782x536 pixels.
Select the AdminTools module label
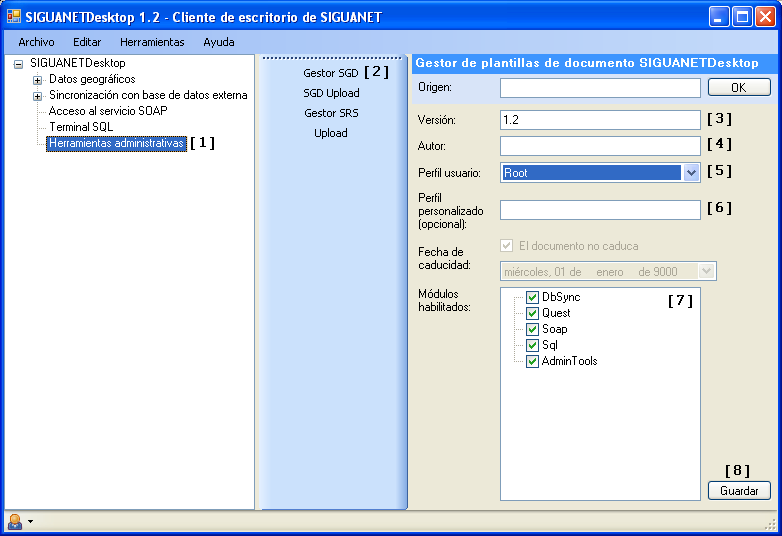point(569,361)
